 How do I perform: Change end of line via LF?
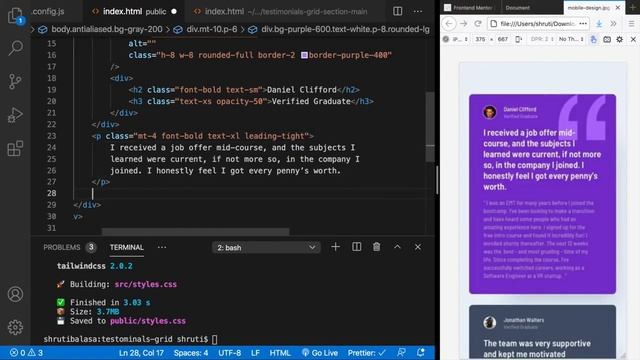pos(255,353)
